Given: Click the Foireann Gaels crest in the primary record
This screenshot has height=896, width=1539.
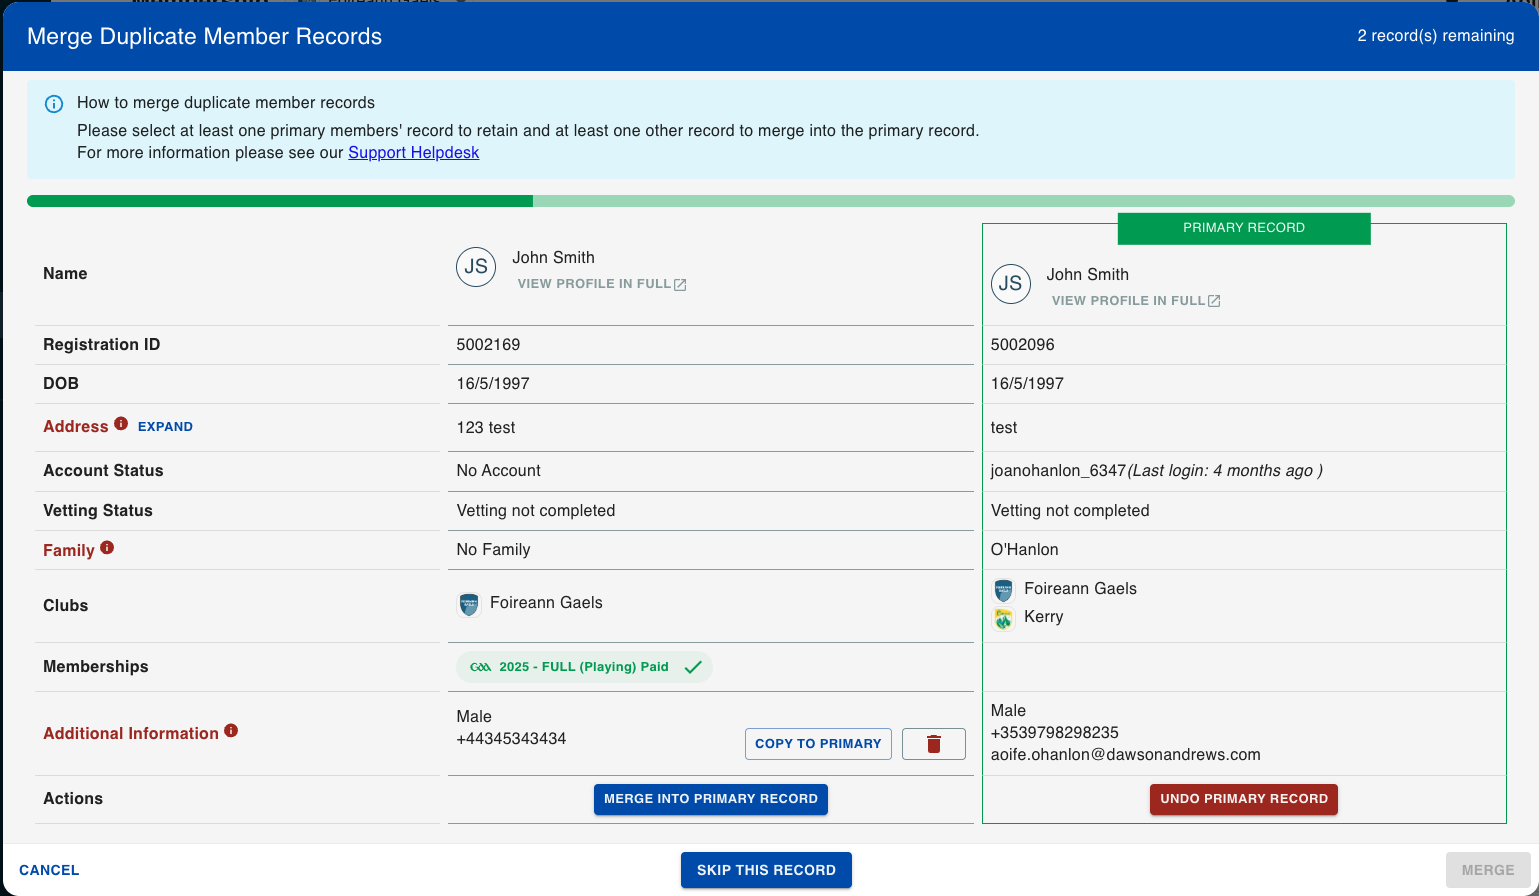Looking at the screenshot, I should [x=1003, y=590].
